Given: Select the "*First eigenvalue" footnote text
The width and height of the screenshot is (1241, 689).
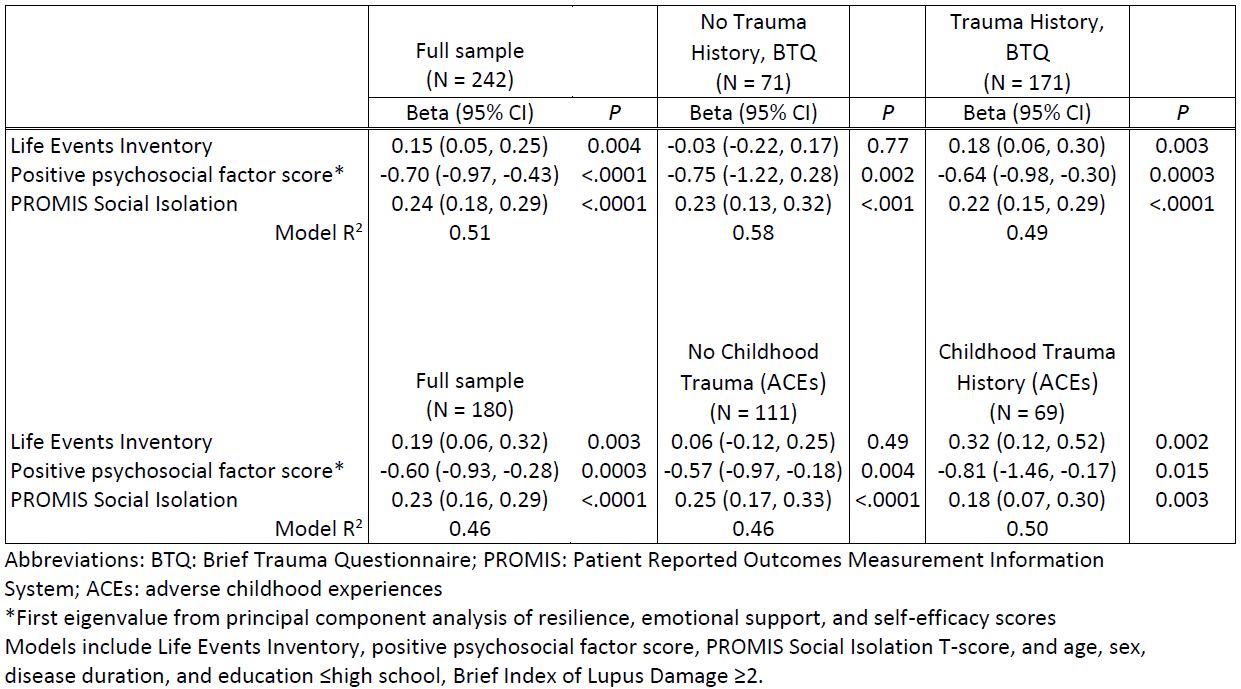Looking at the screenshot, I should (530, 618).
